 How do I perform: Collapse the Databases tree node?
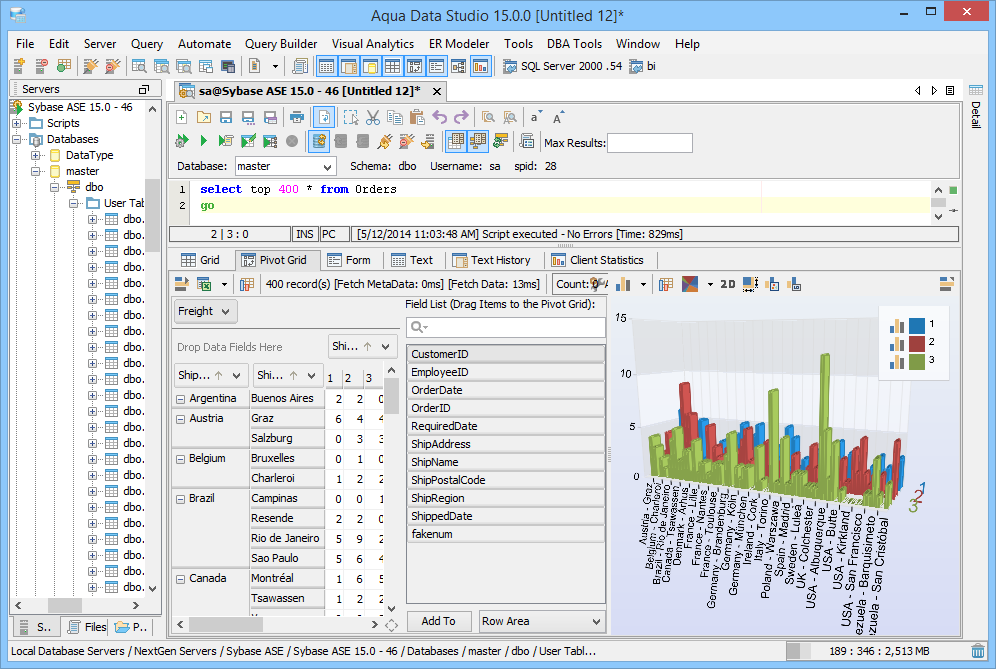17,139
